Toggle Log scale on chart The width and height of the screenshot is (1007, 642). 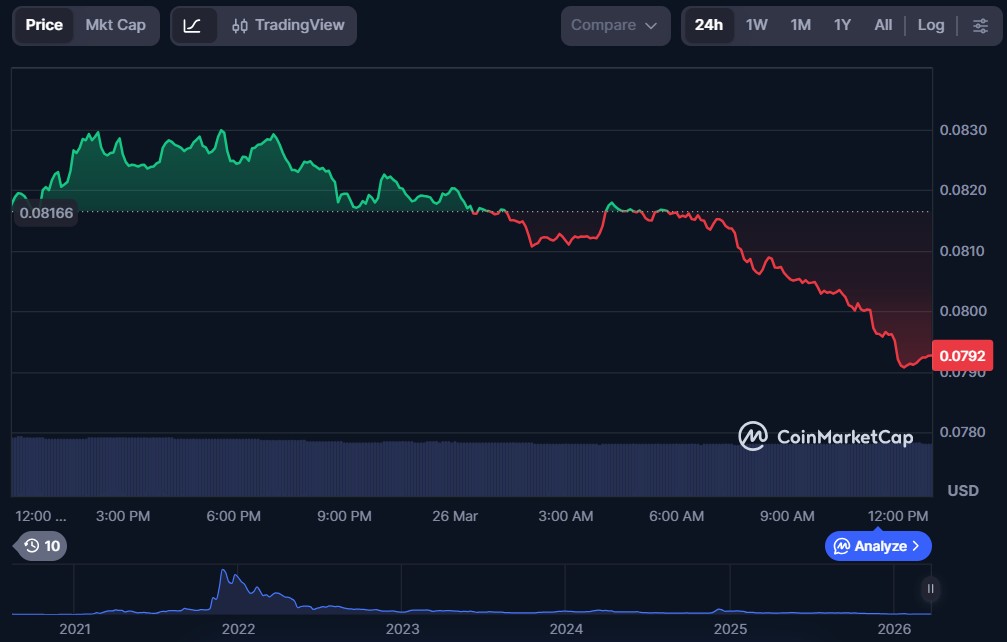(x=930, y=25)
